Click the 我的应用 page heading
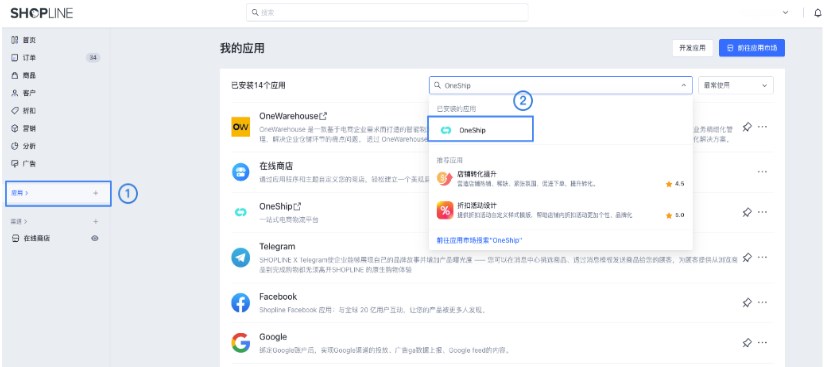This screenshot has width=824, height=367. (x=242, y=49)
